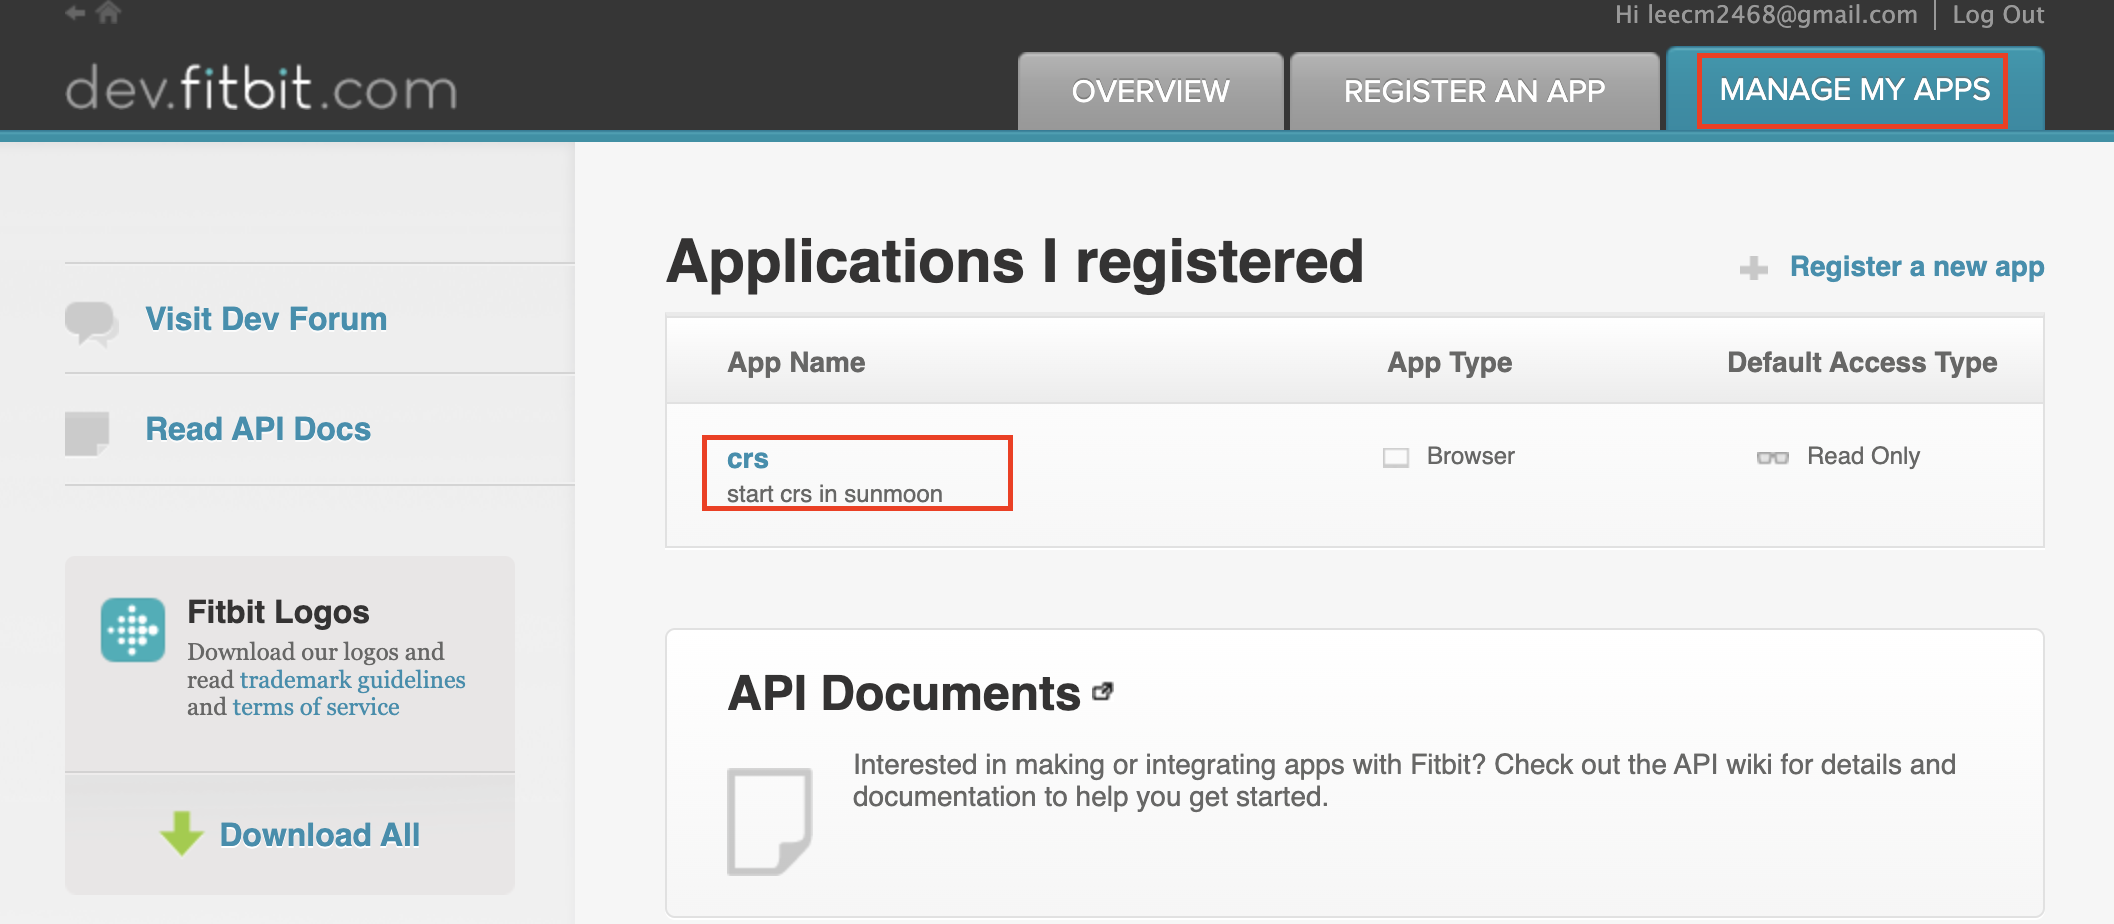
Task: Select the MANAGE MY APPS tab
Action: pyautogui.click(x=1855, y=89)
